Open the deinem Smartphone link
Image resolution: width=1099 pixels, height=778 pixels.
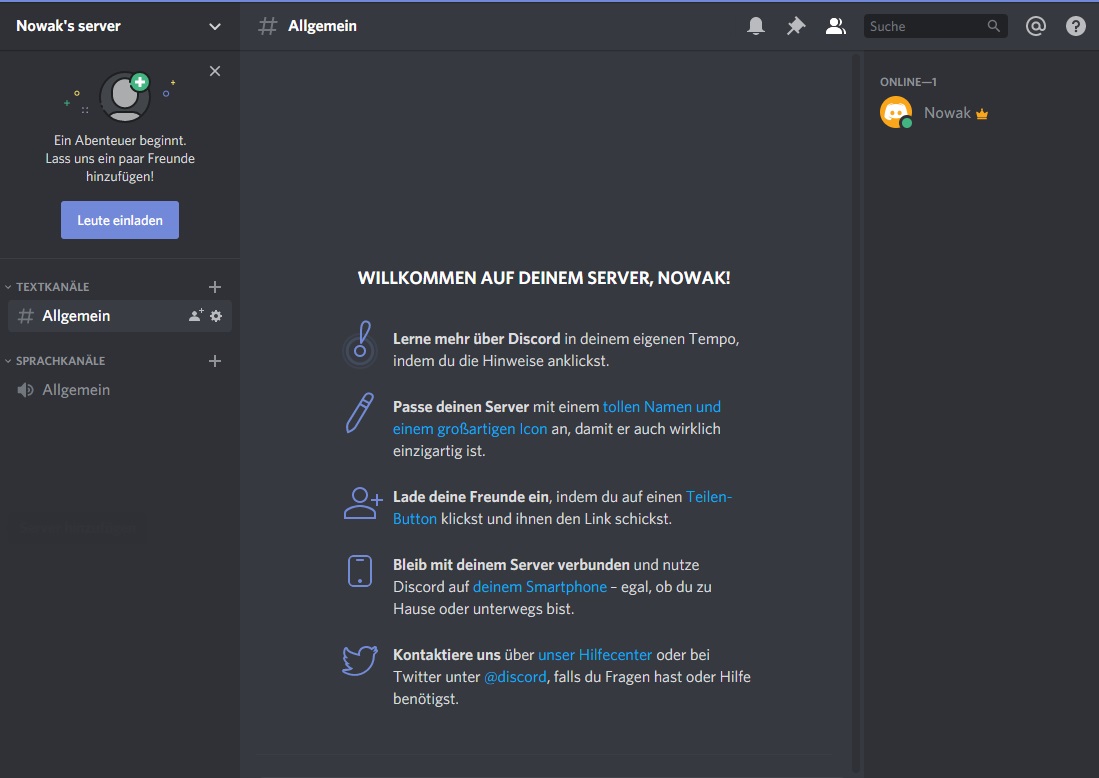tap(540, 587)
